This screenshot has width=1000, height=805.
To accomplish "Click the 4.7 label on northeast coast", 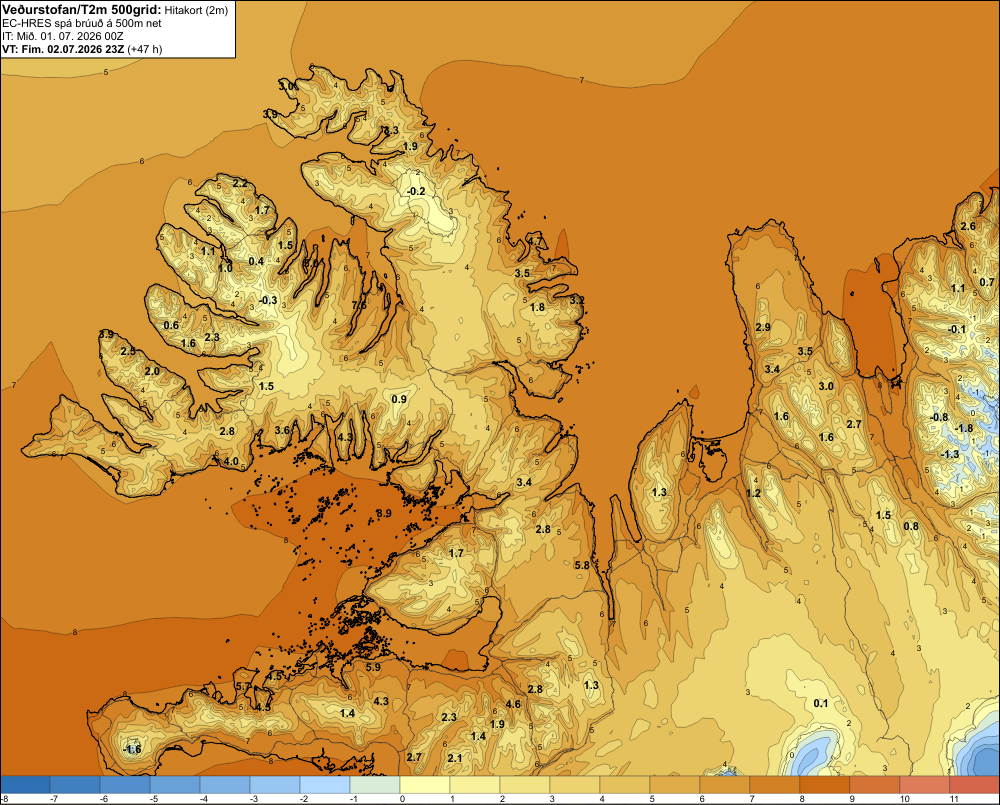I will click(535, 242).
